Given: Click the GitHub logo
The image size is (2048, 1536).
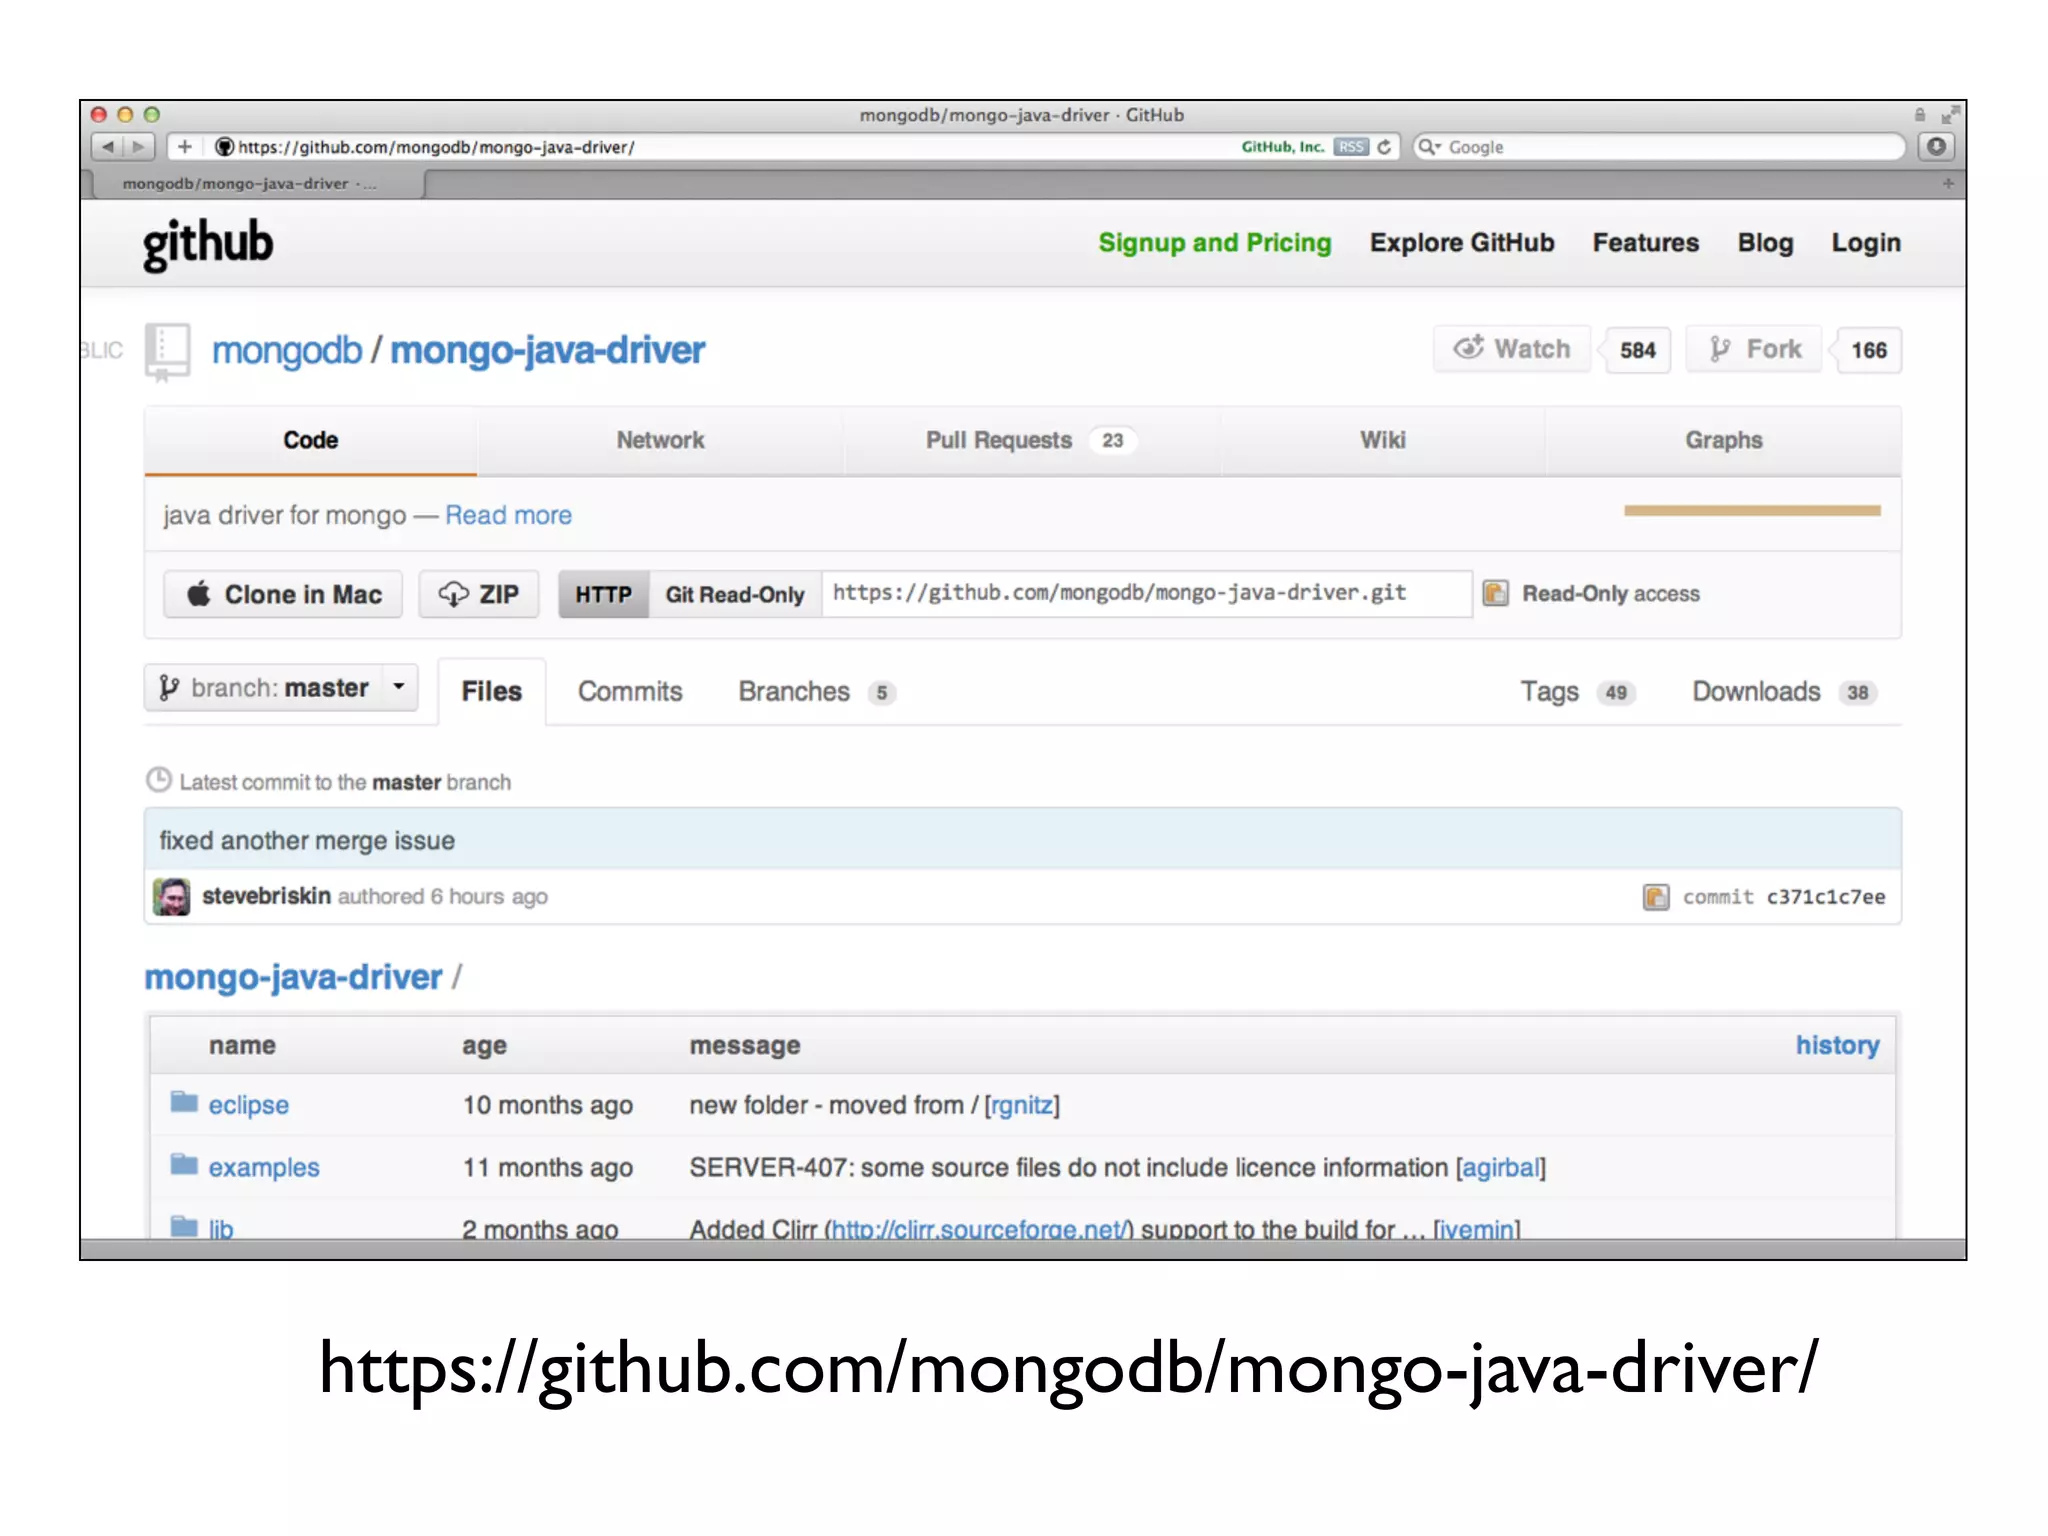Looking at the screenshot, I should tap(207, 243).
